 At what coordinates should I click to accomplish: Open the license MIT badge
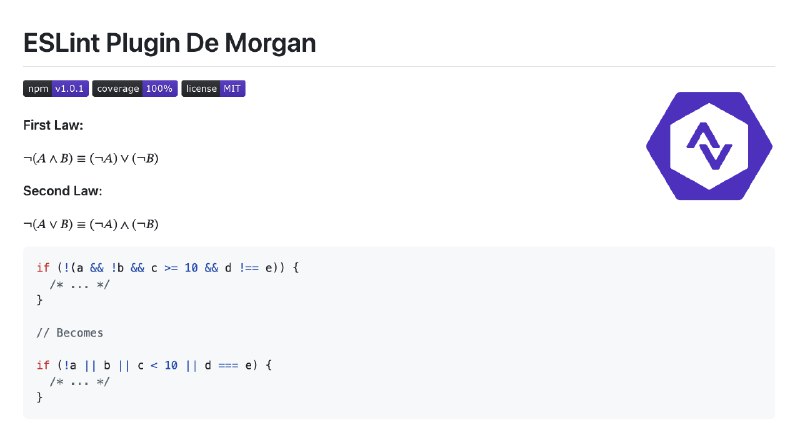[x=213, y=89]
